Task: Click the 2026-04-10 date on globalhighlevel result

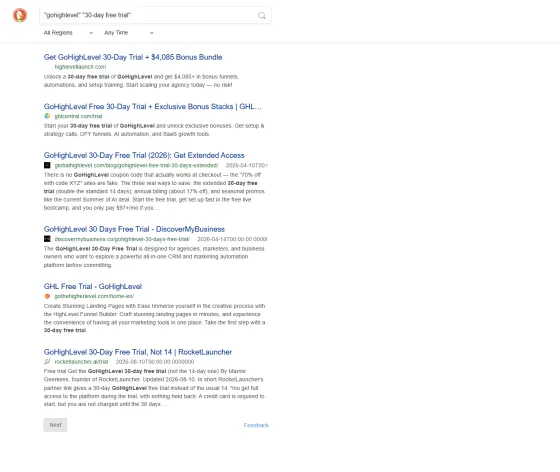Action: click(246, 165)
